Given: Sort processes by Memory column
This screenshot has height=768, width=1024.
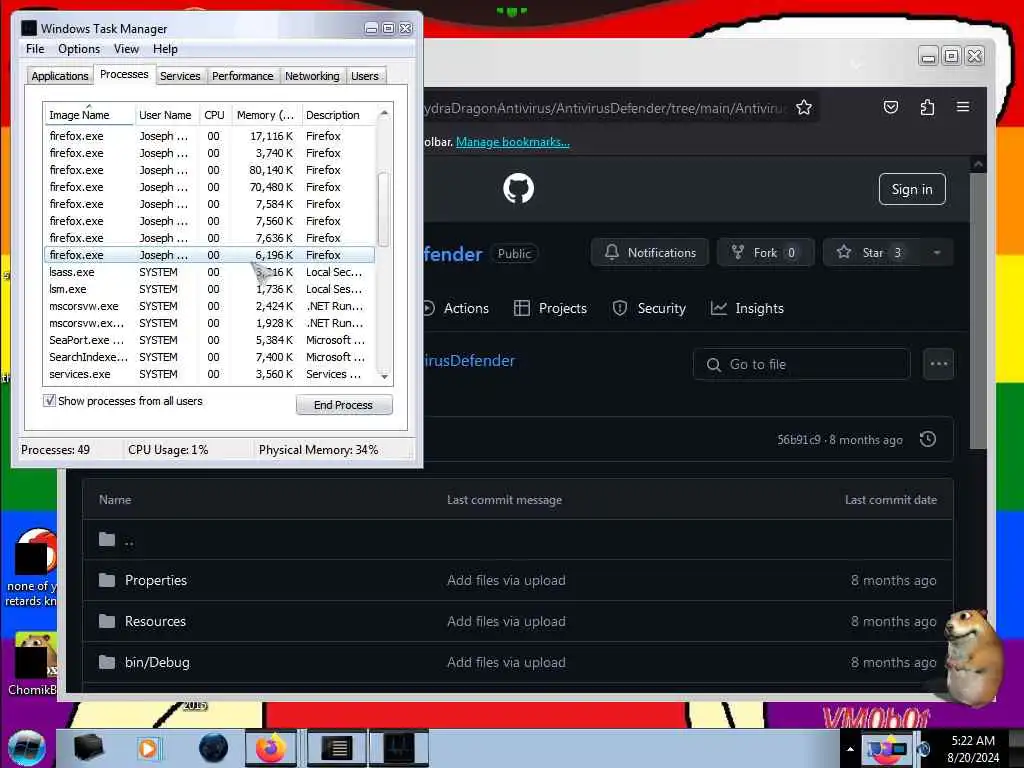Looking at the screenshot, I should pyautogui.click(x=266, y=115).
